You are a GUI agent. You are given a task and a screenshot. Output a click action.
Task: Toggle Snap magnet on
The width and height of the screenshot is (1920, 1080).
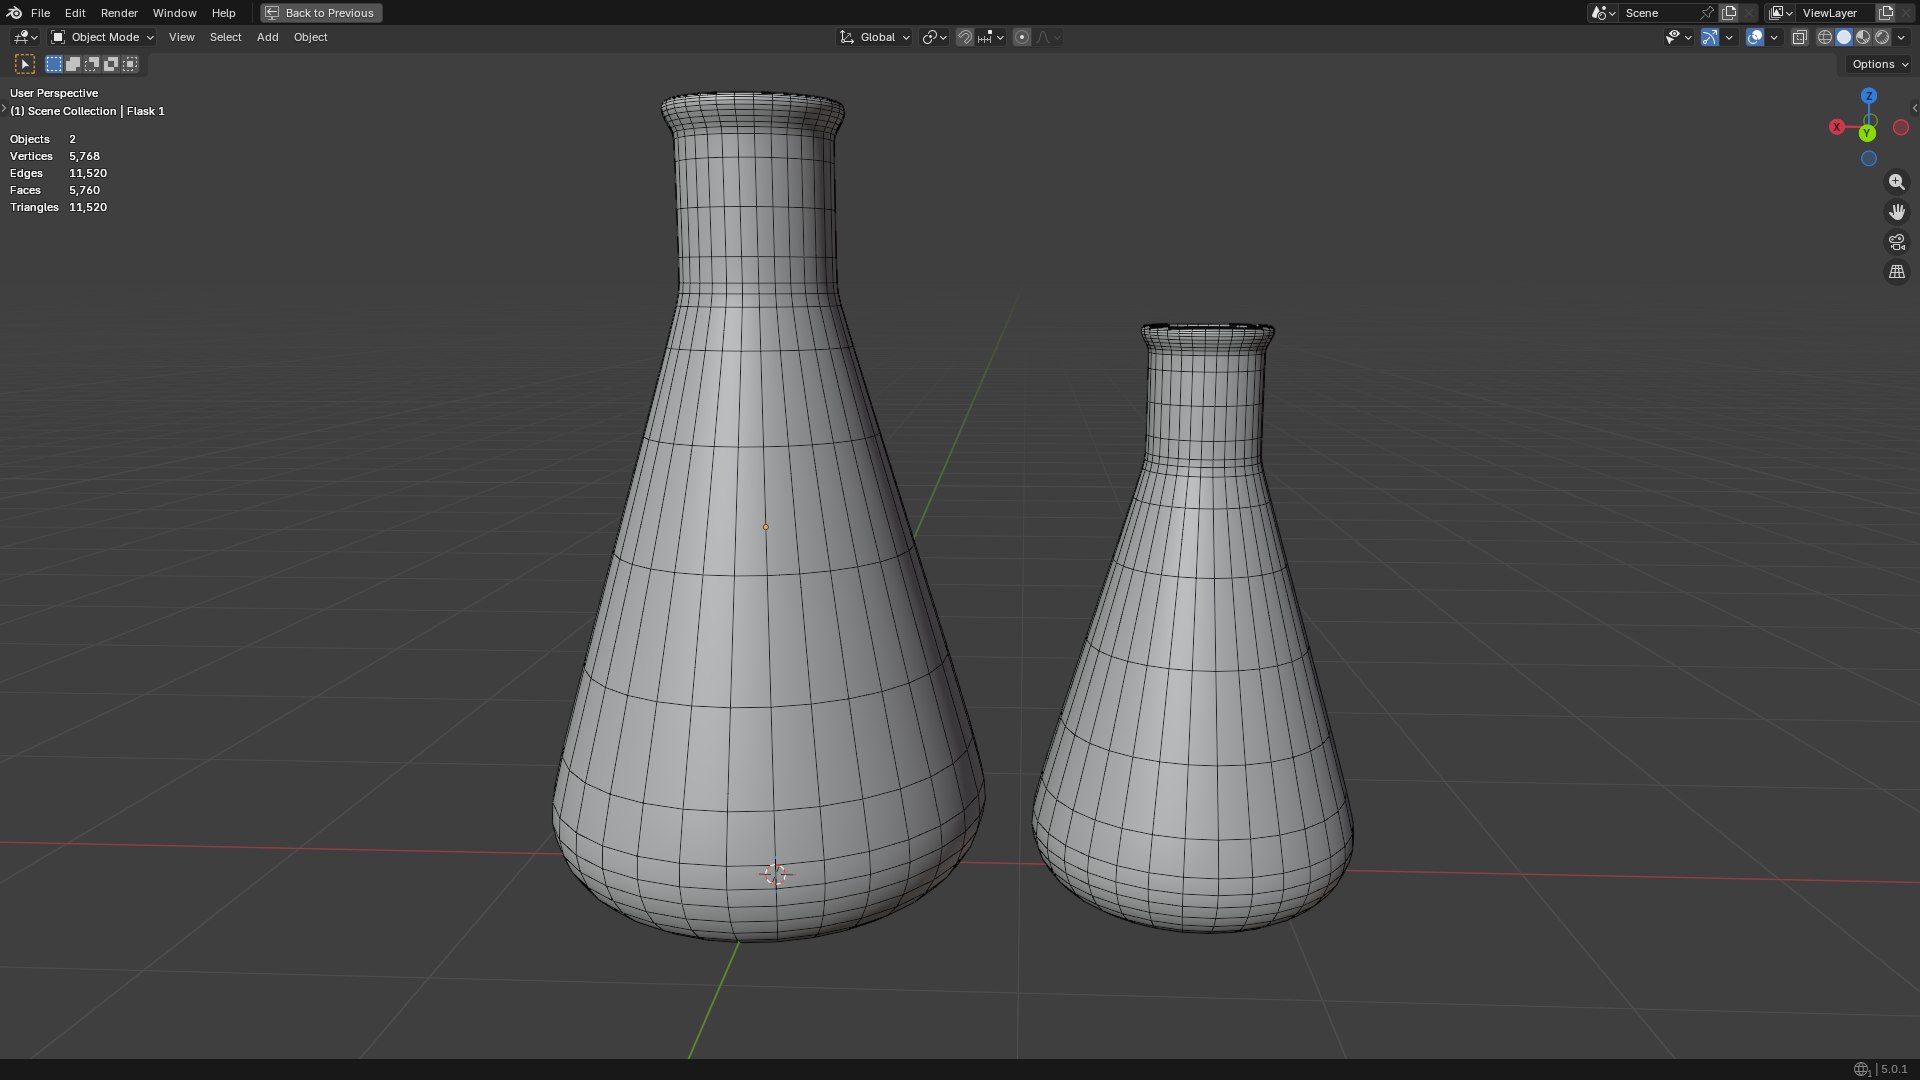tap(964, 37)
